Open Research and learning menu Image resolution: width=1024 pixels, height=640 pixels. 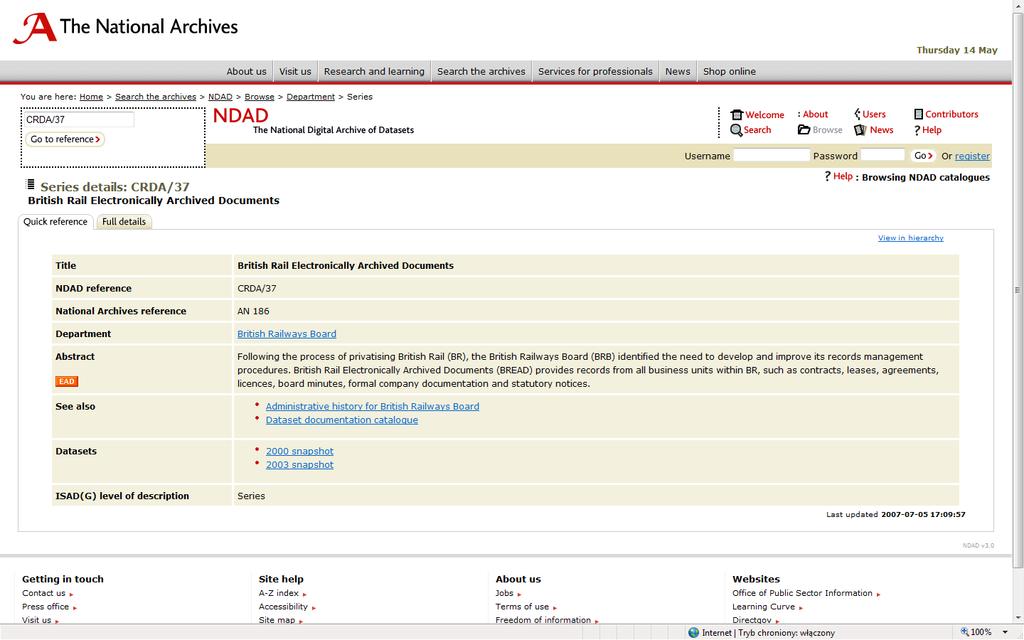374,72
